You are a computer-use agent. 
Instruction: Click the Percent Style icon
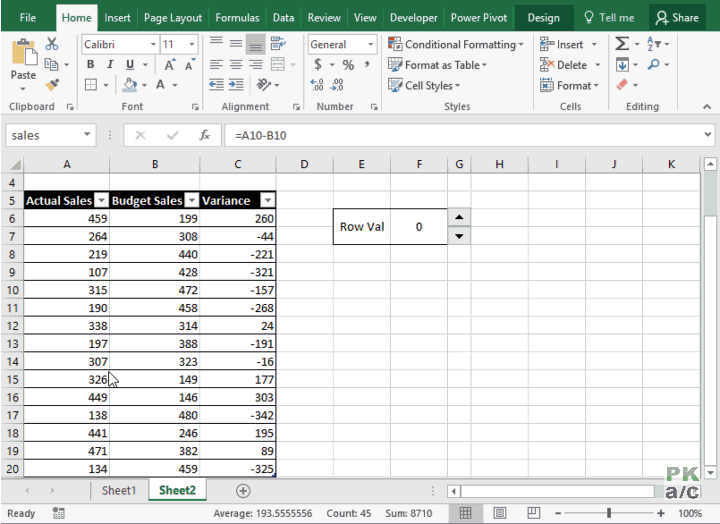348,65
